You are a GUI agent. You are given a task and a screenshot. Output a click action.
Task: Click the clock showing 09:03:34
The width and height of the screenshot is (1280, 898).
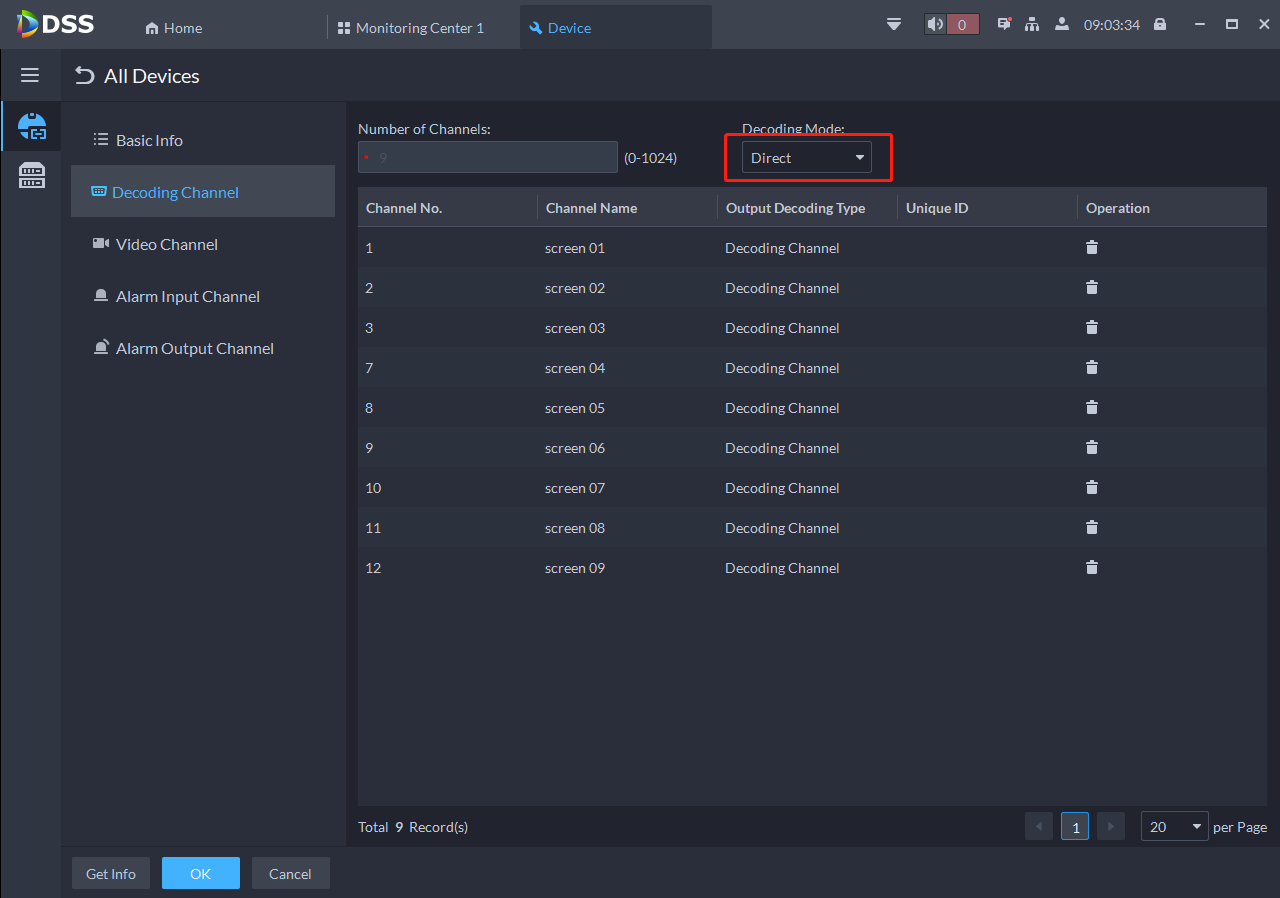[1112, 25]
